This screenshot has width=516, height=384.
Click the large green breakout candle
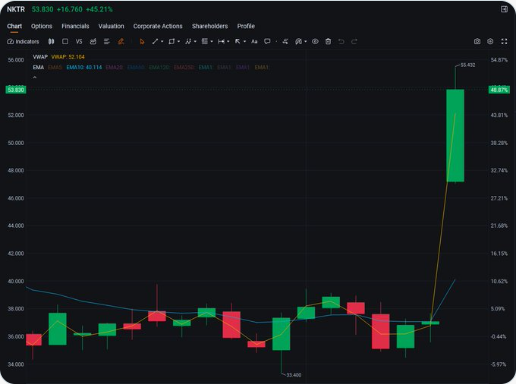tap(455, 136)
